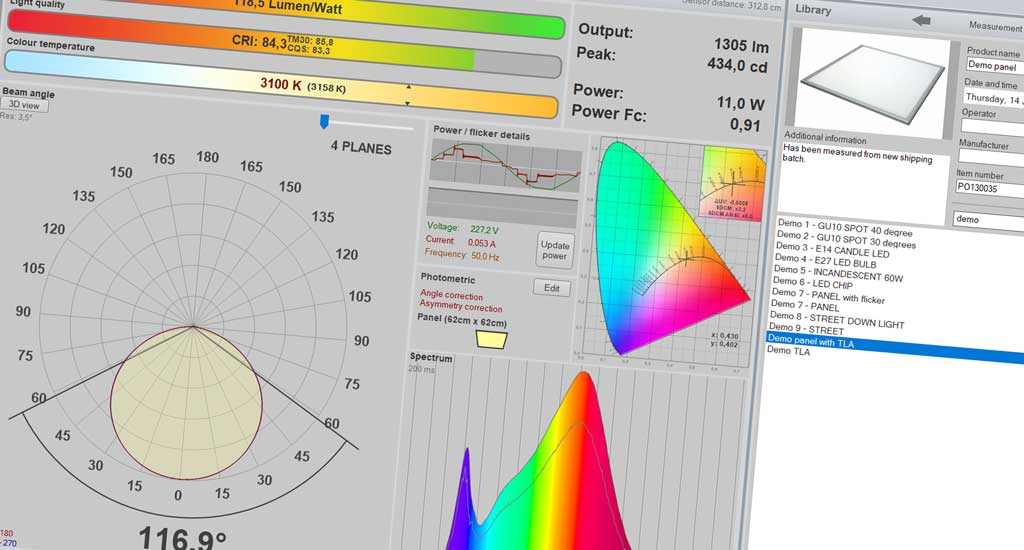Select highlighted Demo panel with TLA
Viewport: 1024px width, 550px height.
pyautogui.click(x=895, y=347)
